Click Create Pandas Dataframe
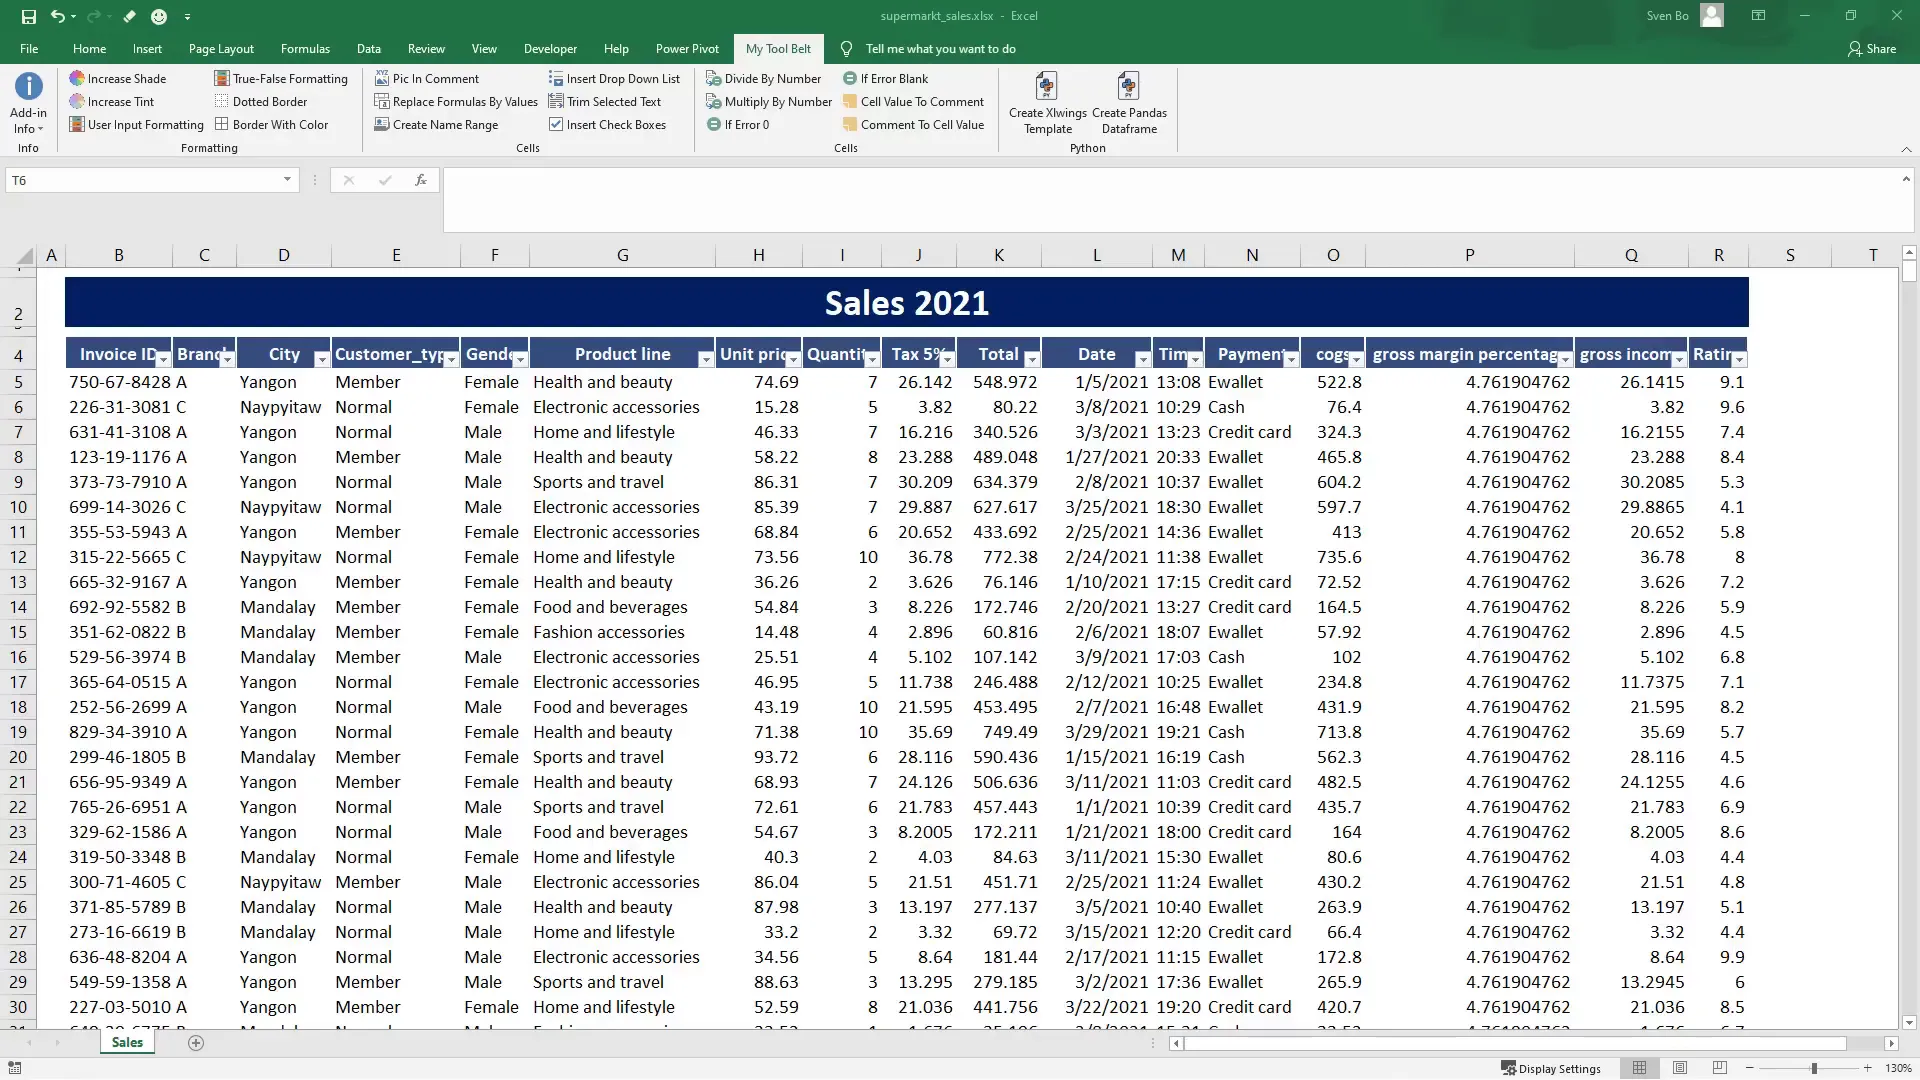Screen dimensions: 1920x1080 click(x=1129, y=103)
